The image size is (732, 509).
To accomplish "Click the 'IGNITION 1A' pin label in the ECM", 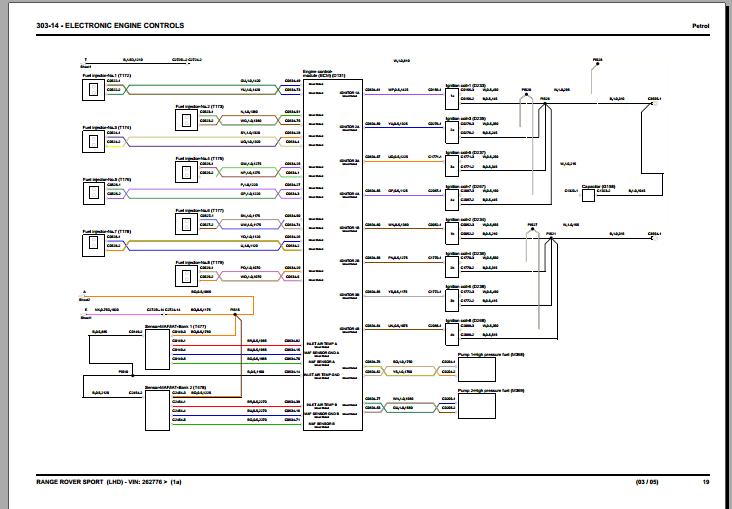I will point(350,93).
